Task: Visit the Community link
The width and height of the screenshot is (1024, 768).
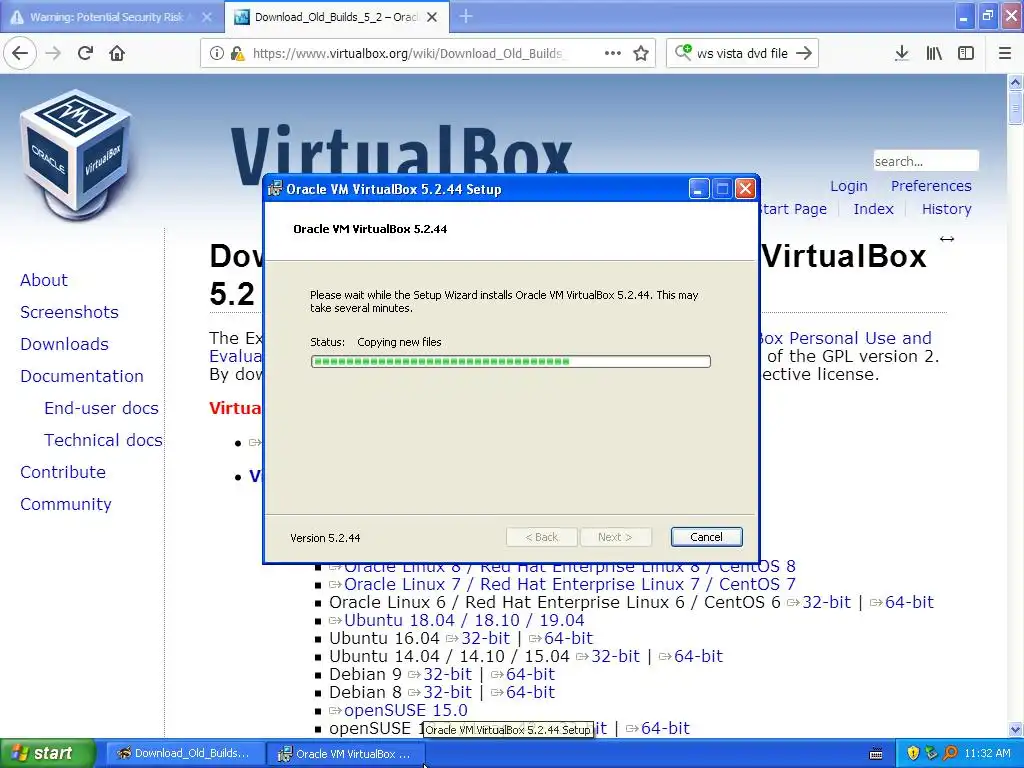Action: point(66,504)
